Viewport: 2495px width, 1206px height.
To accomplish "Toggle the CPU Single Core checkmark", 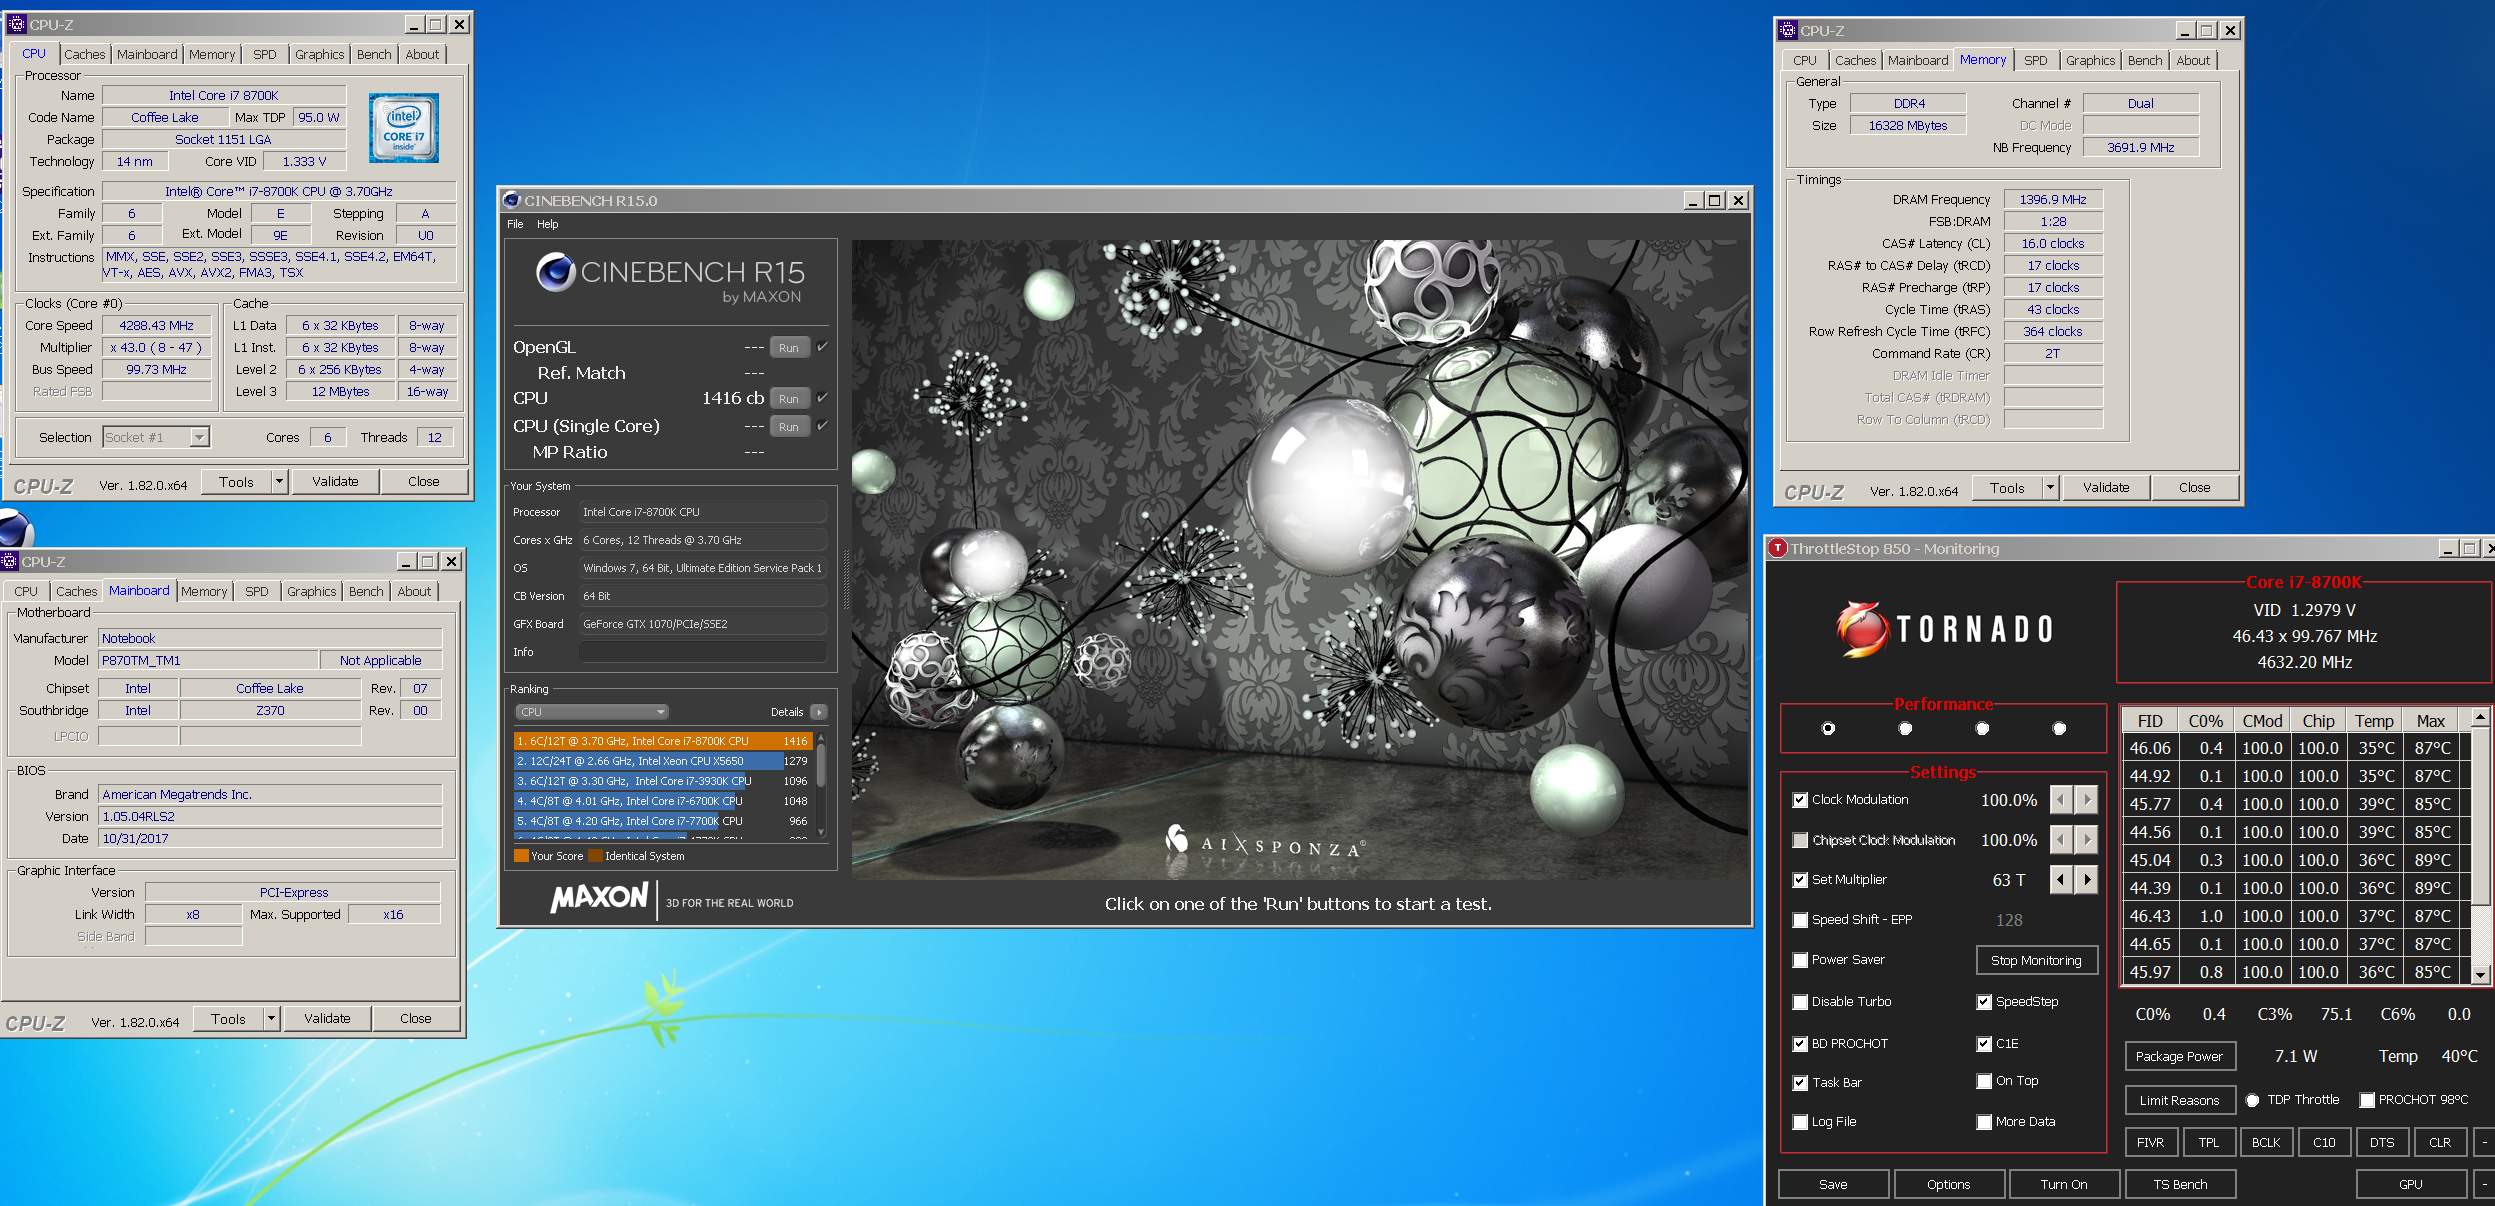I will 822,426.
